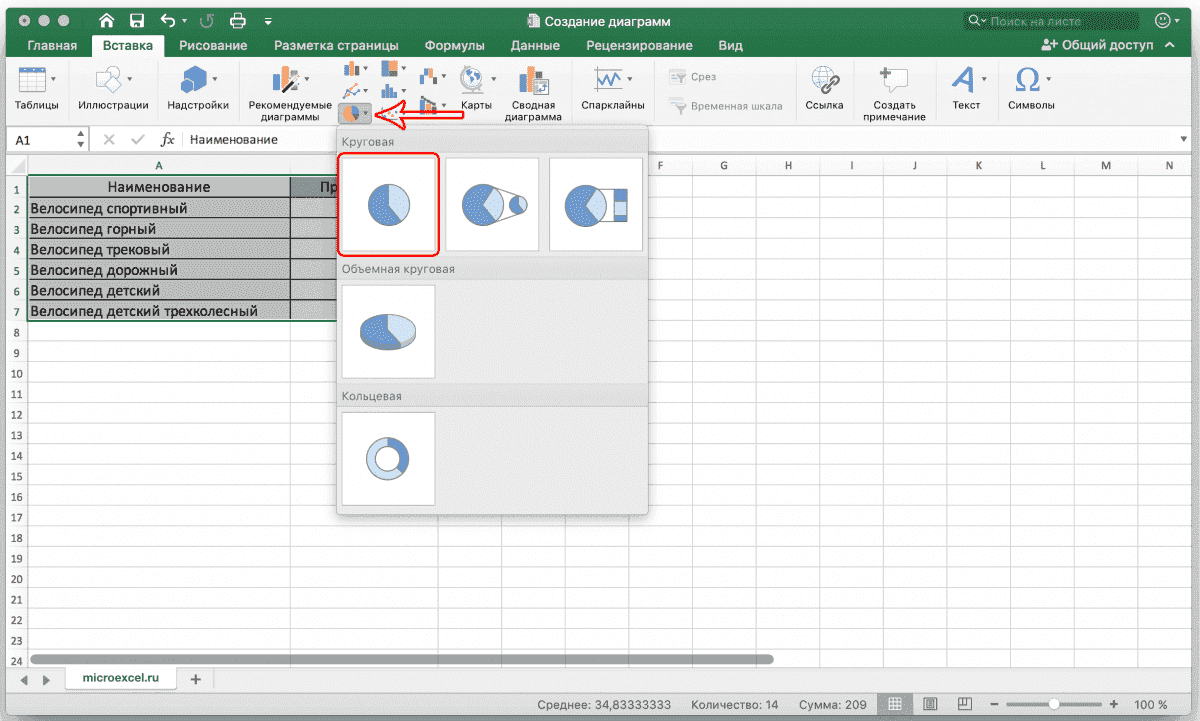This screenshot has width=1200, height=721.
Task: Select the basic pie chart (Круговая) thumbnail
Action: 388,204
